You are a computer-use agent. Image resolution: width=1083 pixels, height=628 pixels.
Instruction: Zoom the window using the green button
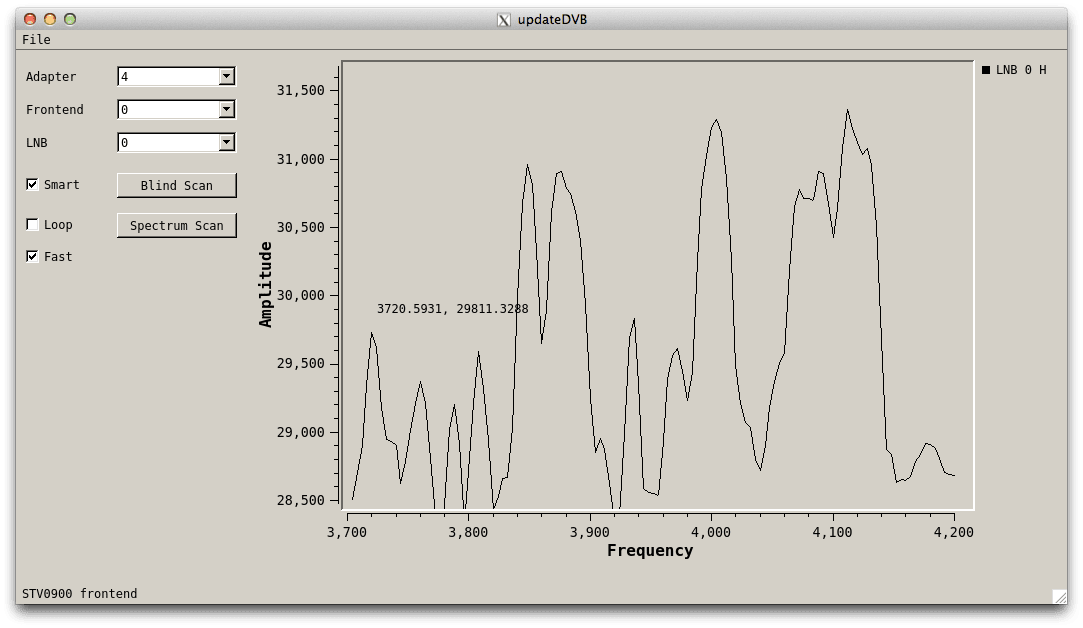pos(69,19)
